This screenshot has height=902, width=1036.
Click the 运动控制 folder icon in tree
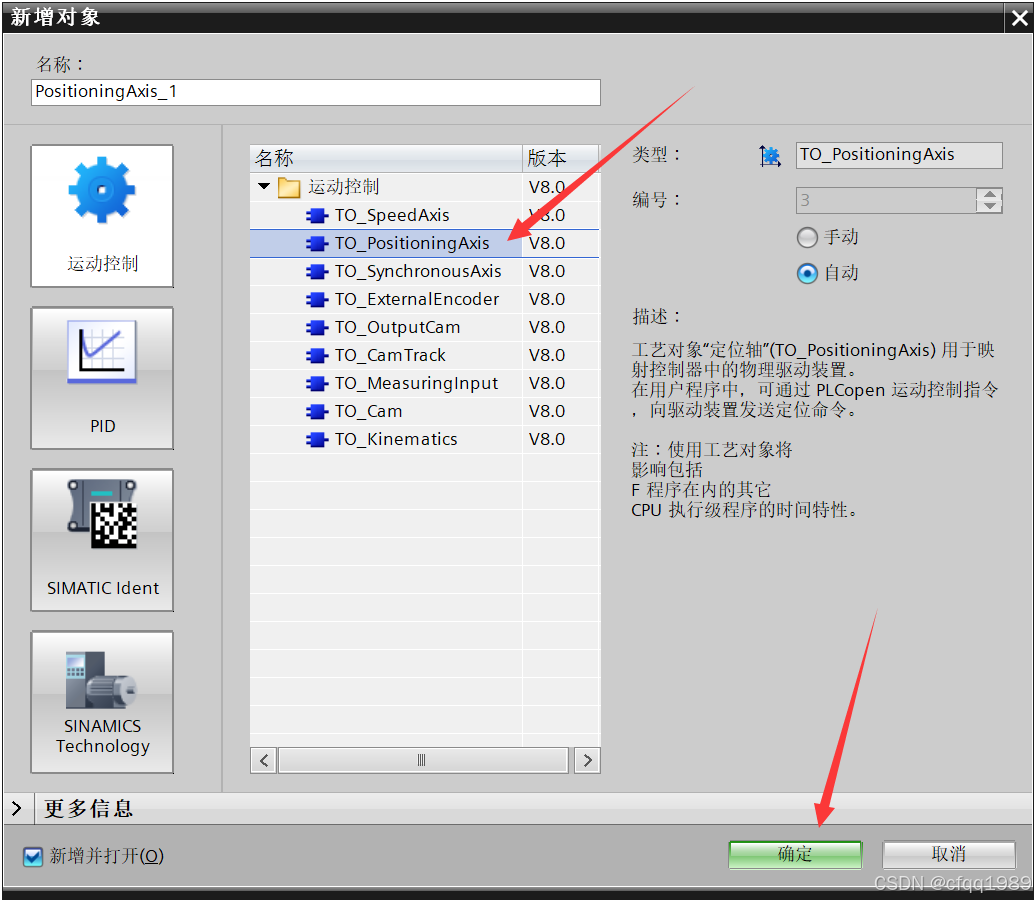point(289,188)
